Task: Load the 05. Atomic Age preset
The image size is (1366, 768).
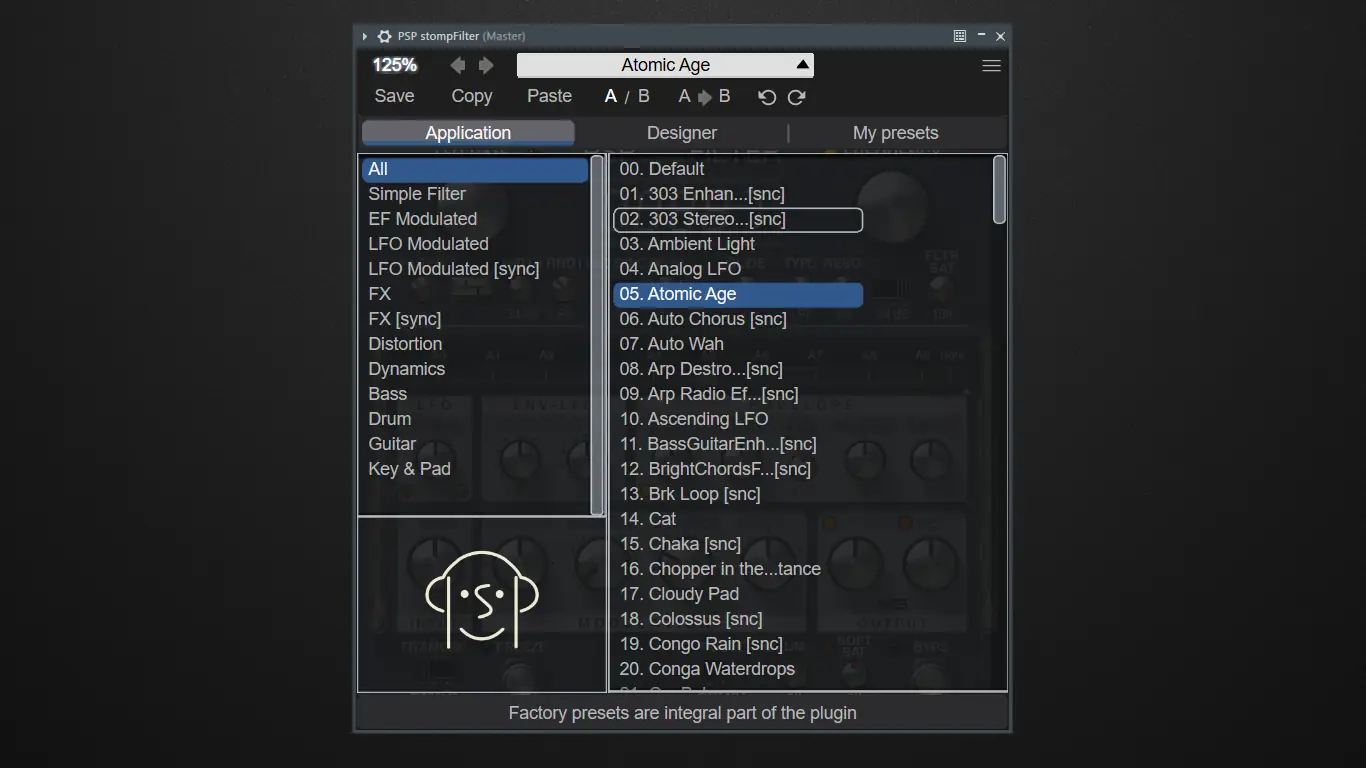Action: [x=738, y=294]
